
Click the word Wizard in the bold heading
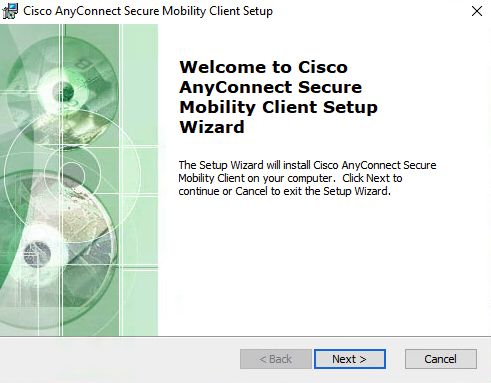pyautogui.click(x=212, y=127)
